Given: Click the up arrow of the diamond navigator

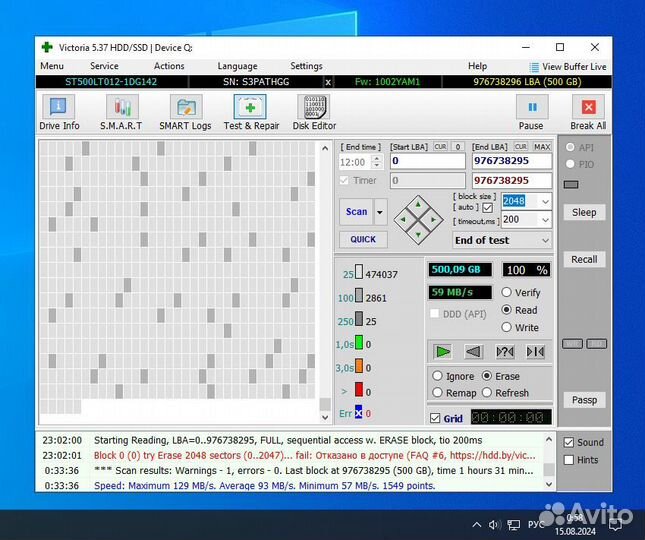Looking at the screenshot, I should coord(418,204).
